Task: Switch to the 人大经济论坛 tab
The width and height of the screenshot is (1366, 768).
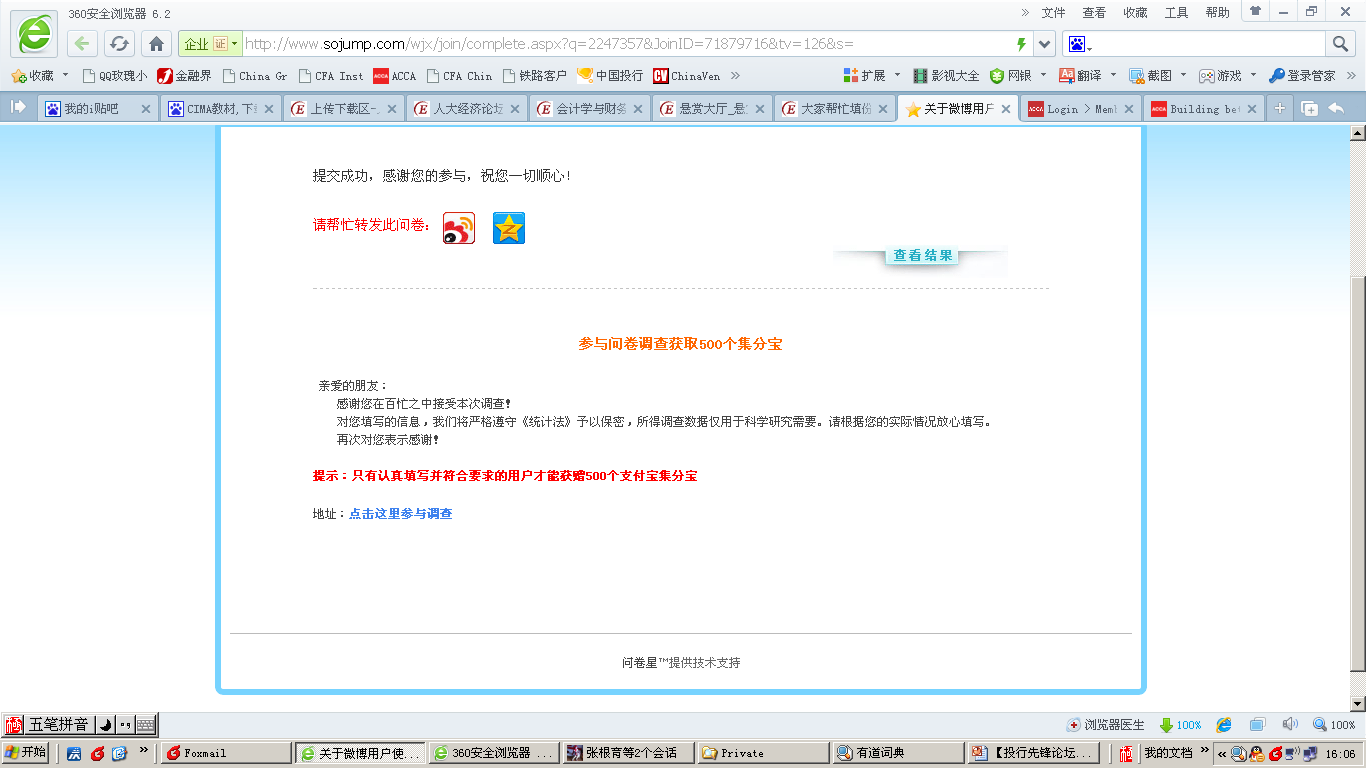Action: tap(468, 109)
